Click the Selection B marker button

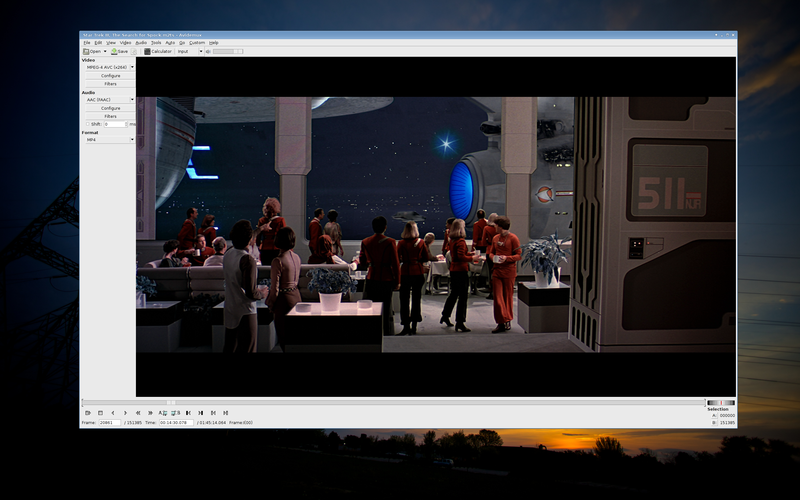[x=714, y=422]
